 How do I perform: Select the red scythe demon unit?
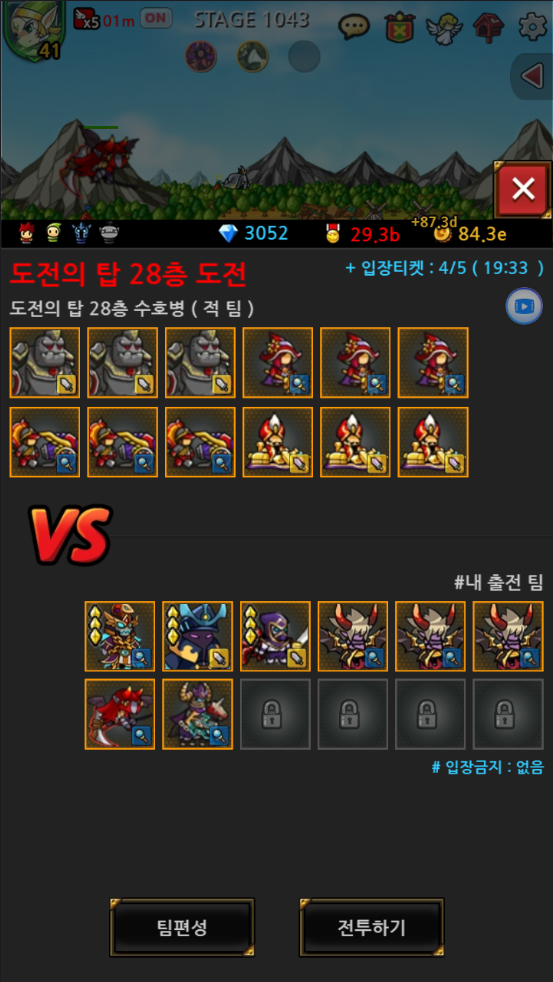[x=120, y=714]
